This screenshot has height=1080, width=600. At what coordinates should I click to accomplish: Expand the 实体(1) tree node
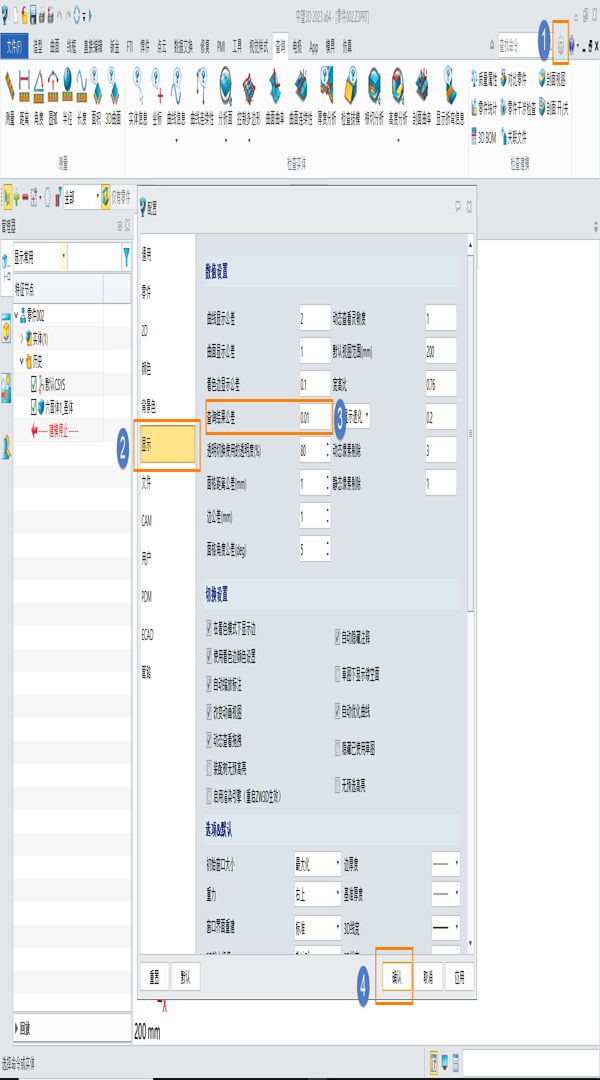pyautogui.click(x=22, y=338)
